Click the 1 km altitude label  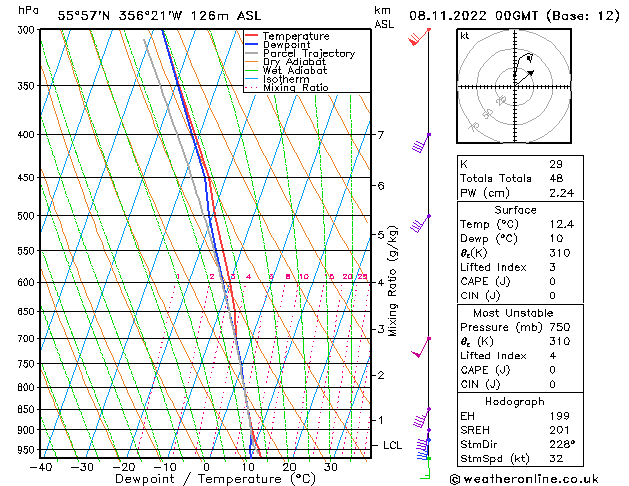(x=381, y=420)
